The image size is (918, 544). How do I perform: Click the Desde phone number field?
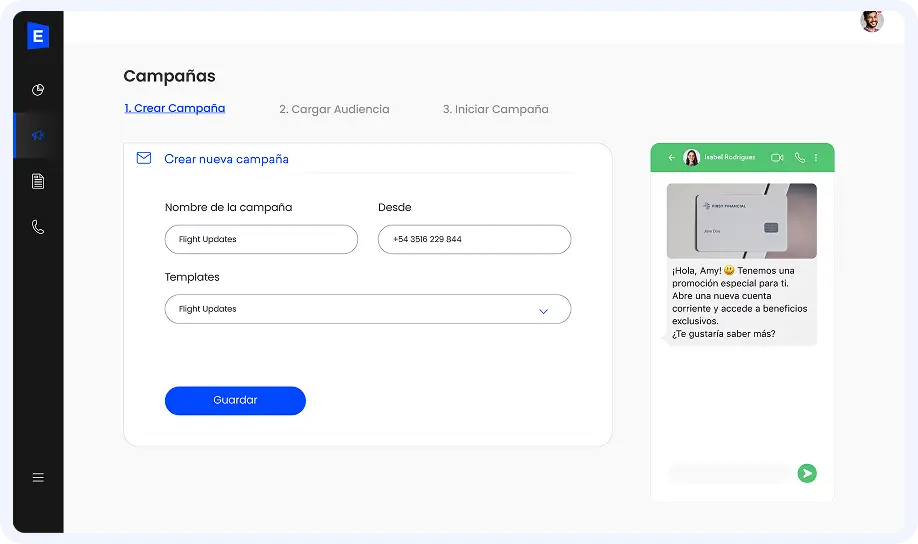pyautogui.click(x=474, y=240)
